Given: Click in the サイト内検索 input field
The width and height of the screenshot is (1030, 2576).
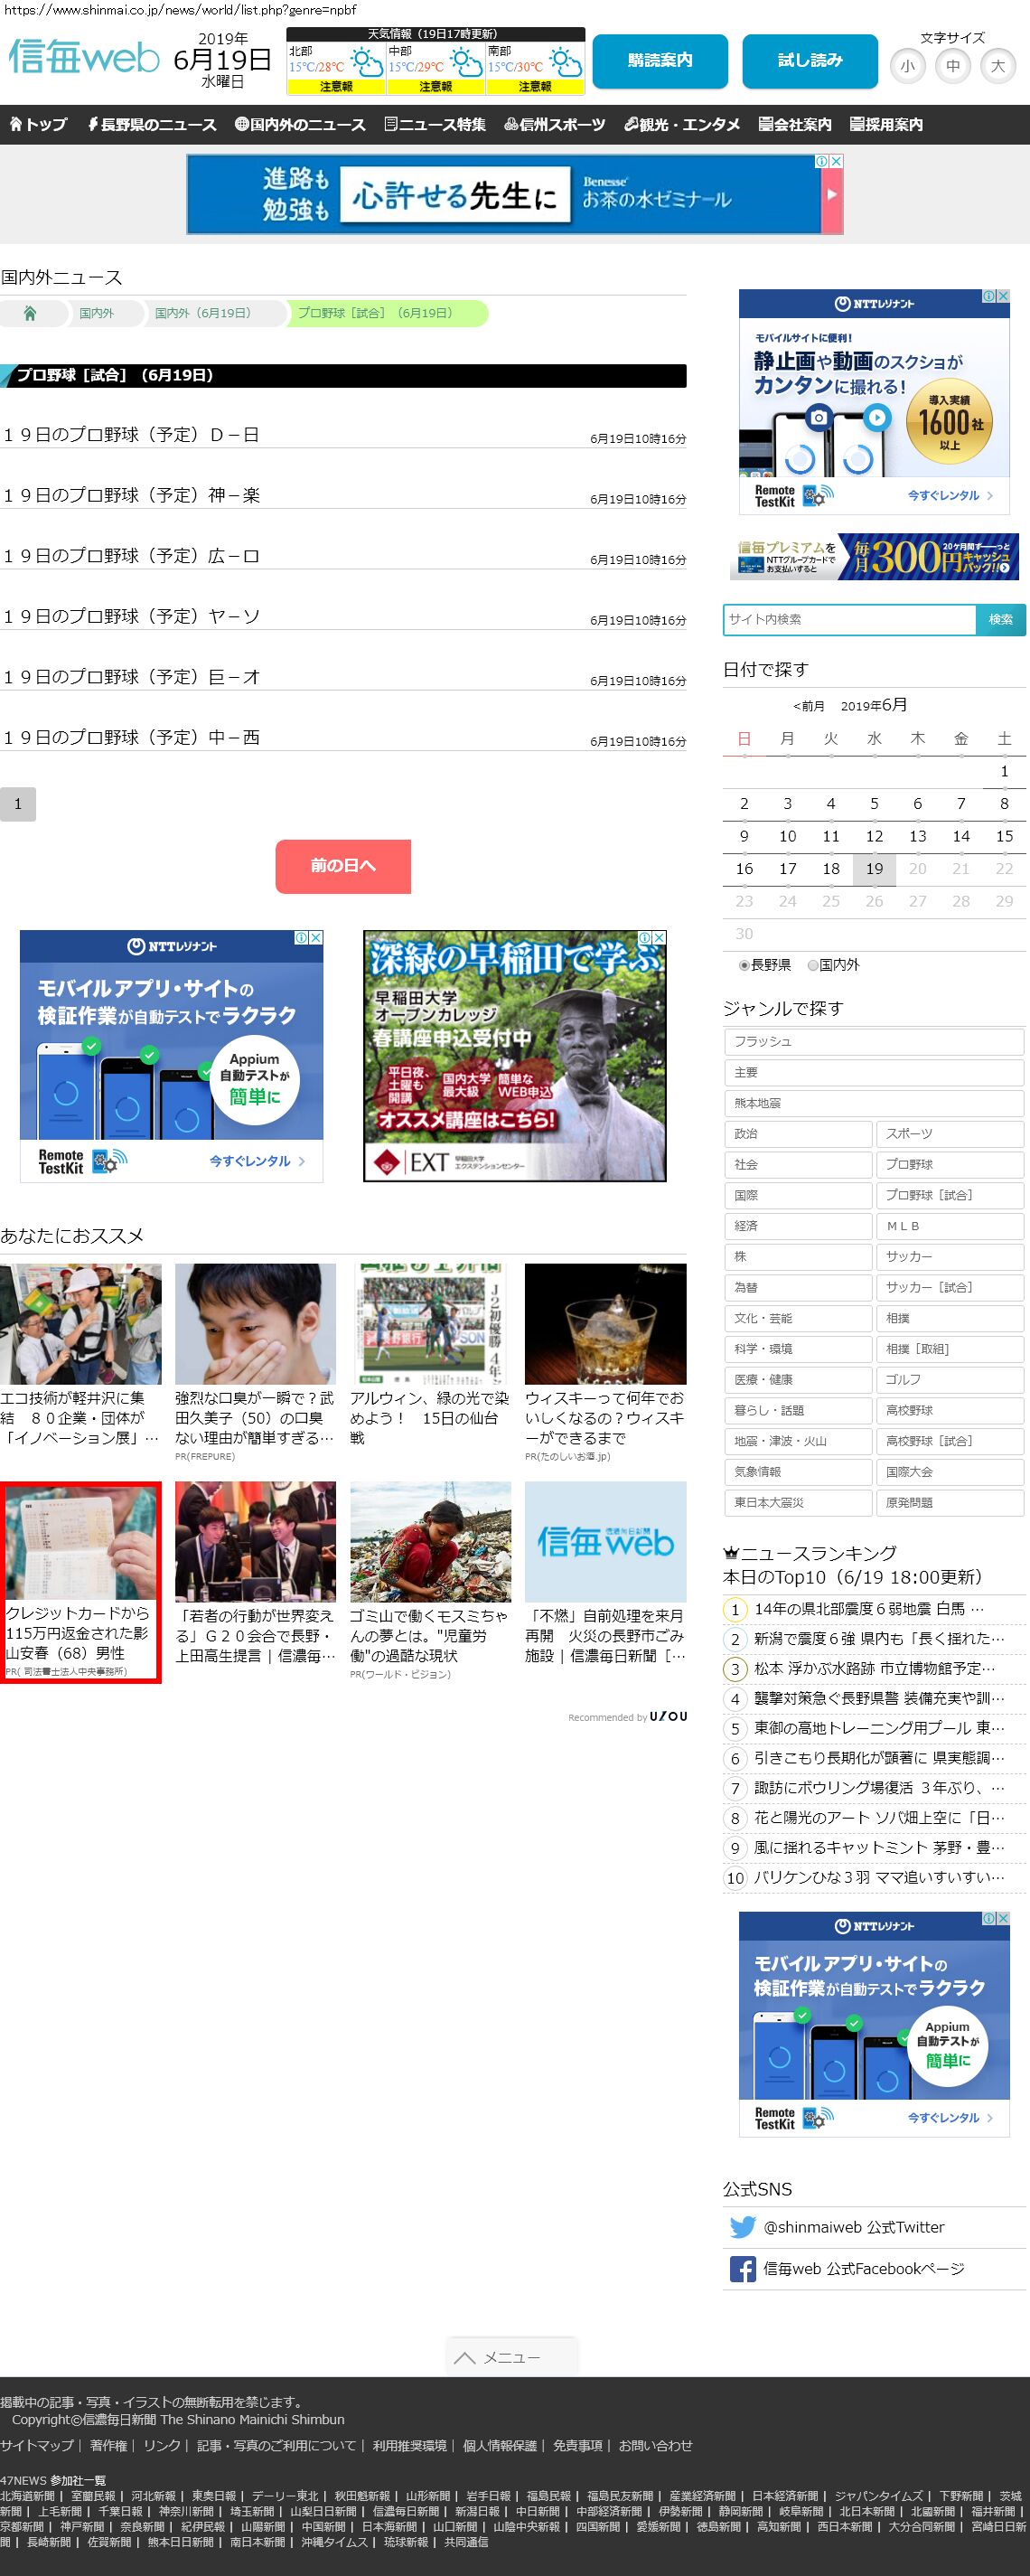Looking at the screenshot, I should [x=849, y=619].
